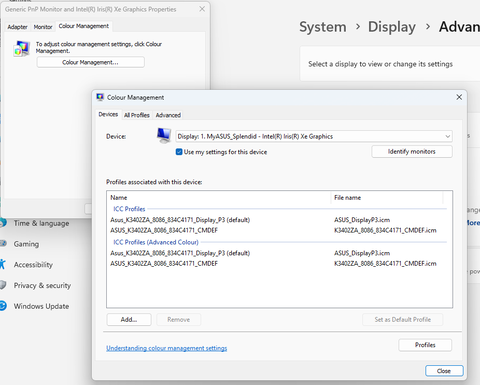The height and width of the screenshot is (385, 480).
Task: Click the Colour Management... button
Action: 90,62
